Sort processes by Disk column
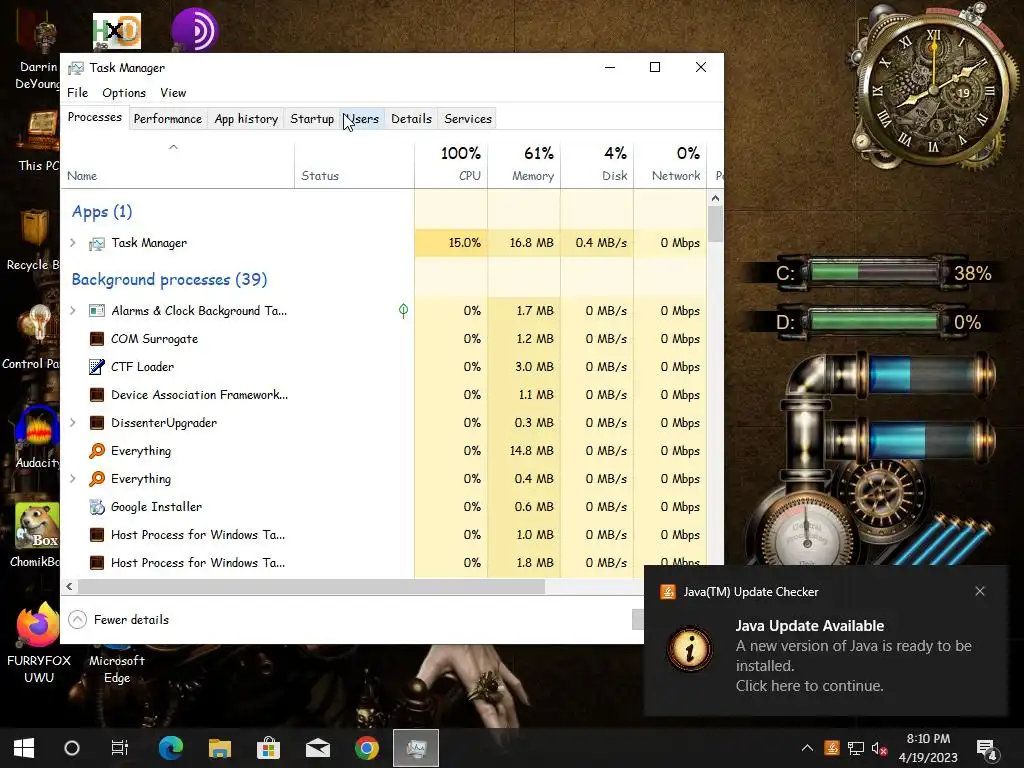The height and width of the screenshot is (768, 1024). click(597, 163)
